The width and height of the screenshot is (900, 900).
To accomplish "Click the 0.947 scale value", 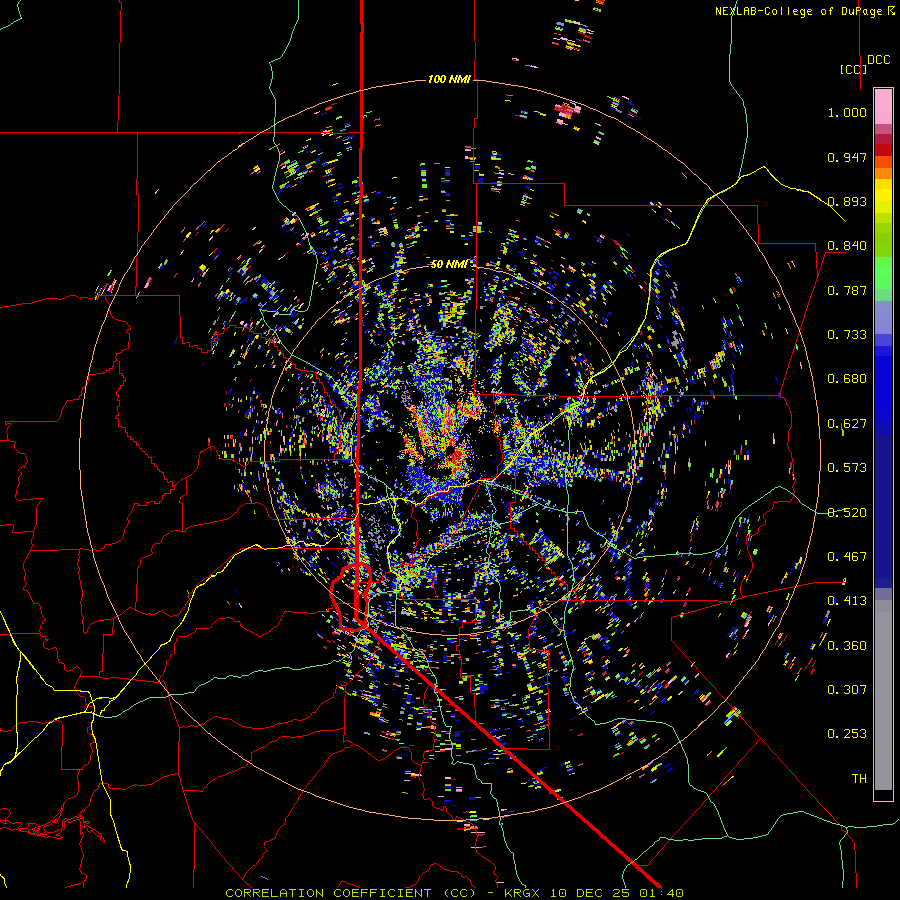I will point(847,157).
